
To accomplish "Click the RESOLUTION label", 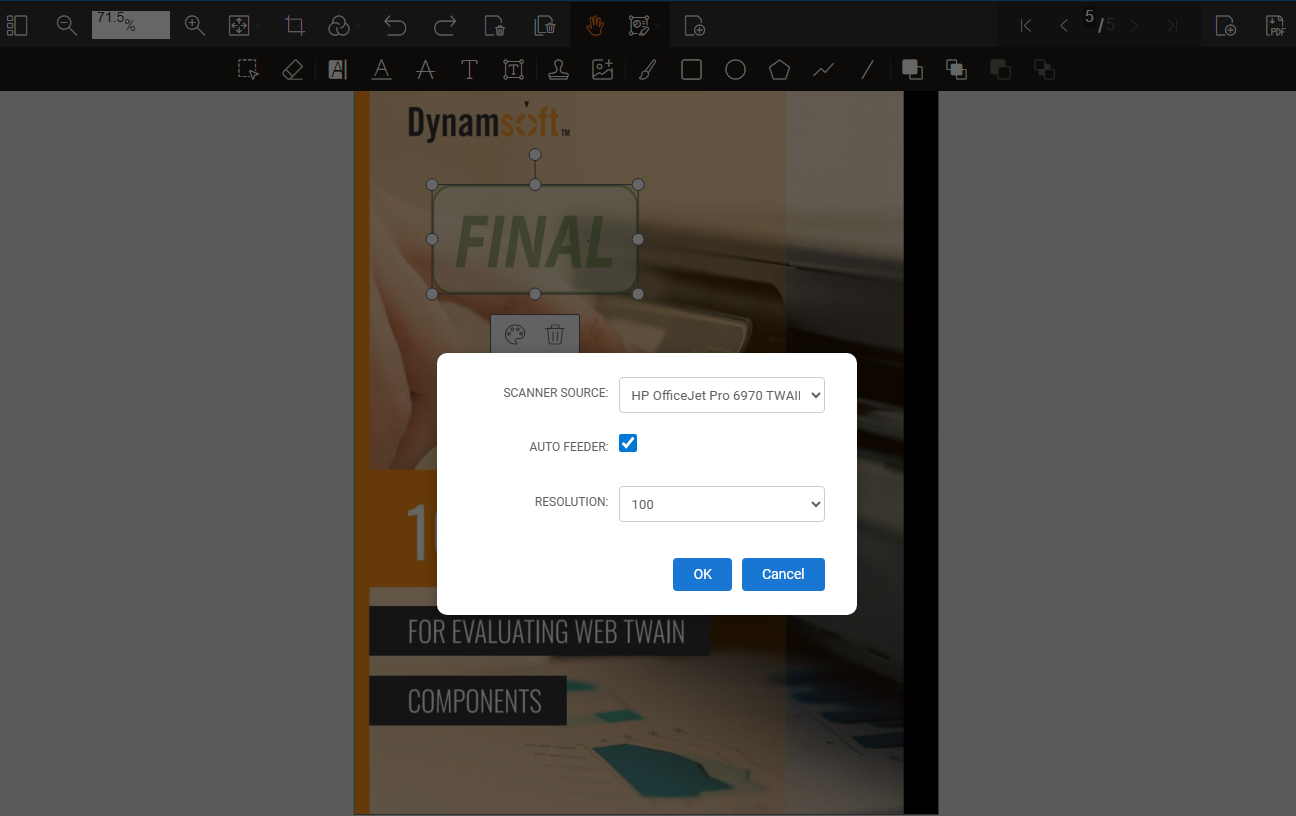I will [571, 501].
